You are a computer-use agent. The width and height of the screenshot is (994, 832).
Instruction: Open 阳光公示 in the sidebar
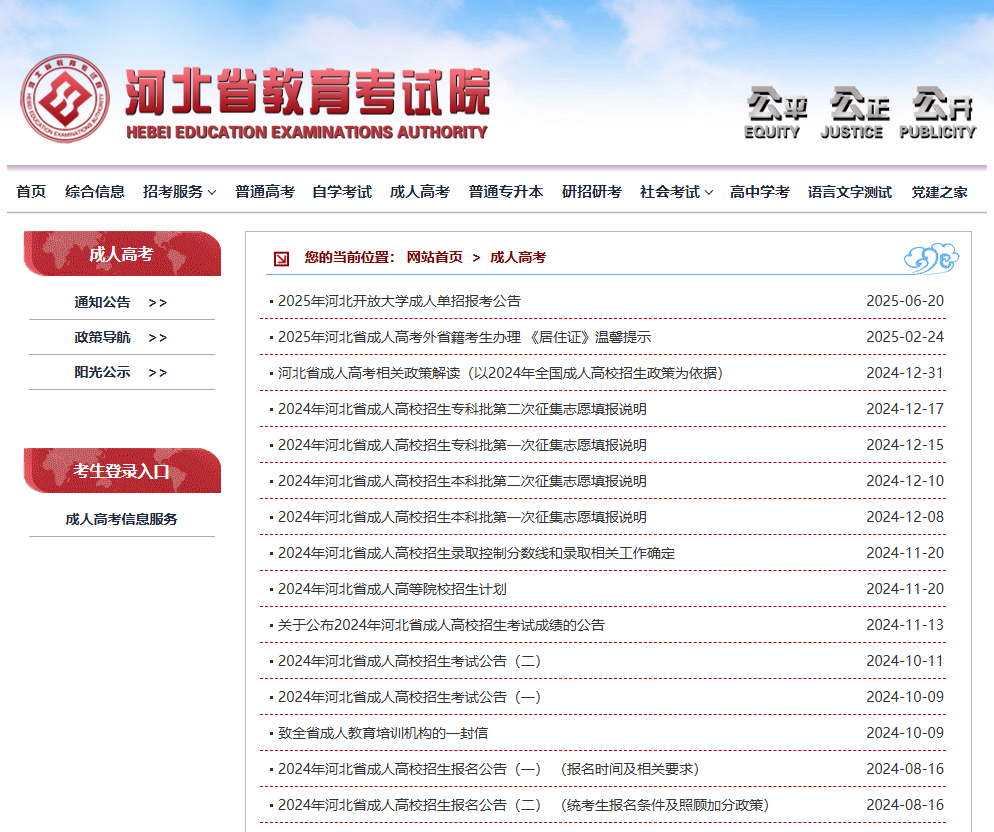[121, 372]
